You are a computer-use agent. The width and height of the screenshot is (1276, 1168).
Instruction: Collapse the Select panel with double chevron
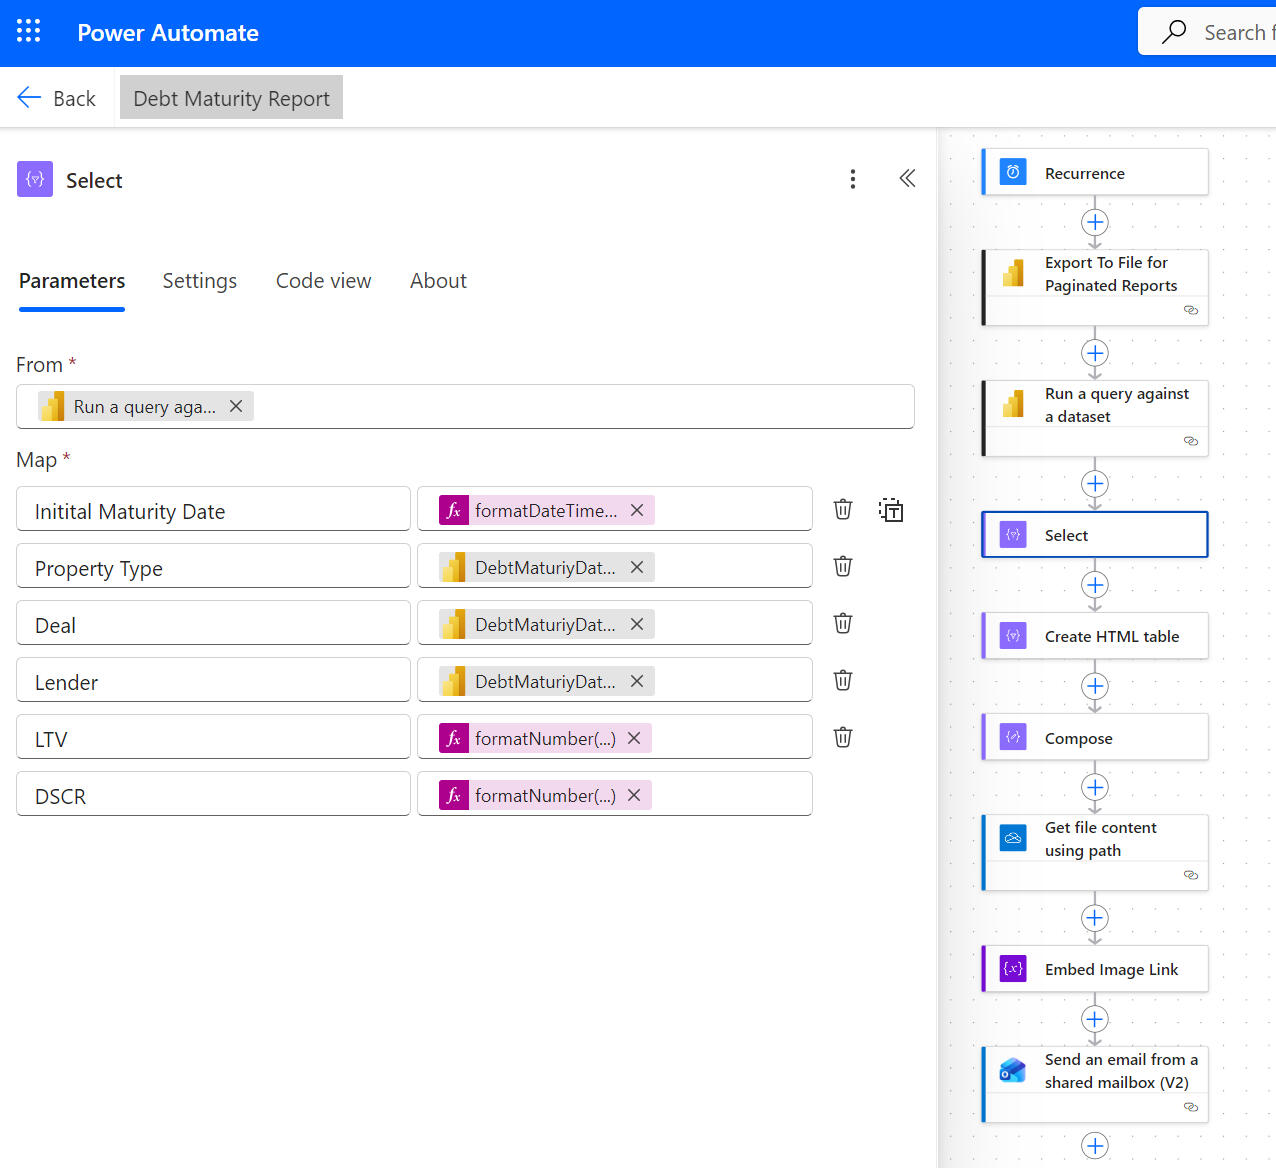907,179
